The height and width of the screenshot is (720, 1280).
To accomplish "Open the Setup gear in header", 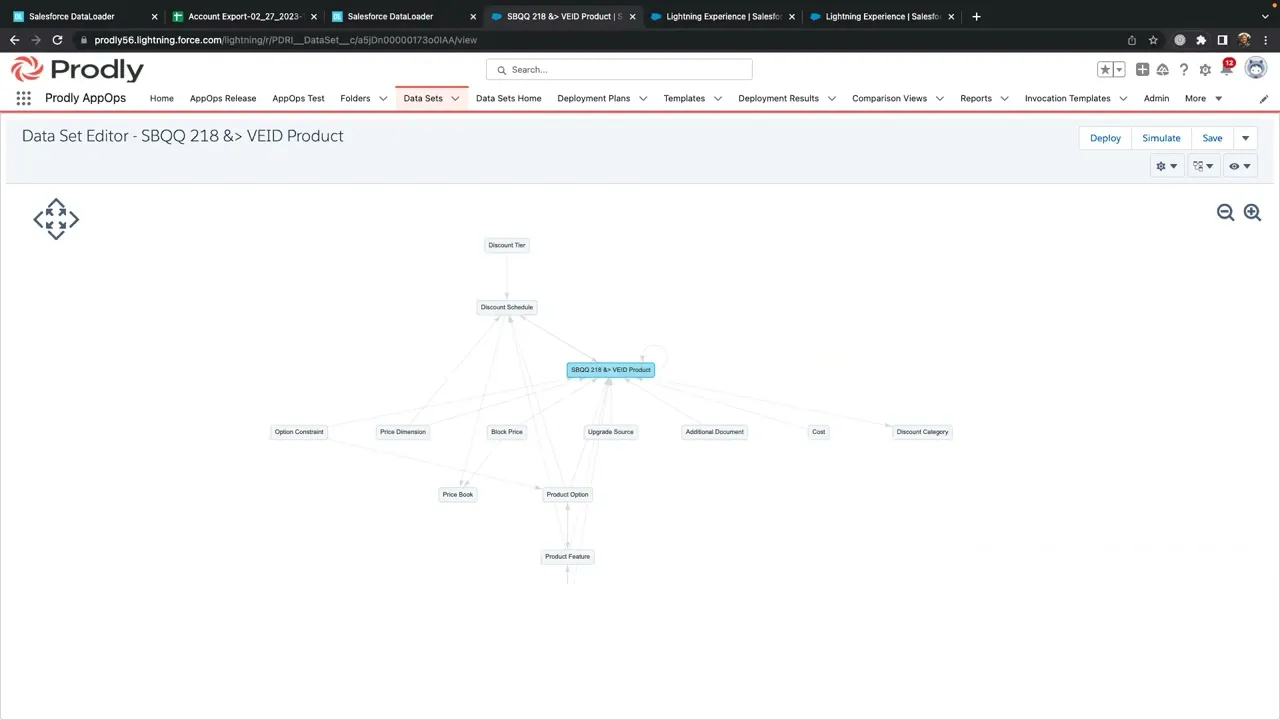I will pos(1205,70).
